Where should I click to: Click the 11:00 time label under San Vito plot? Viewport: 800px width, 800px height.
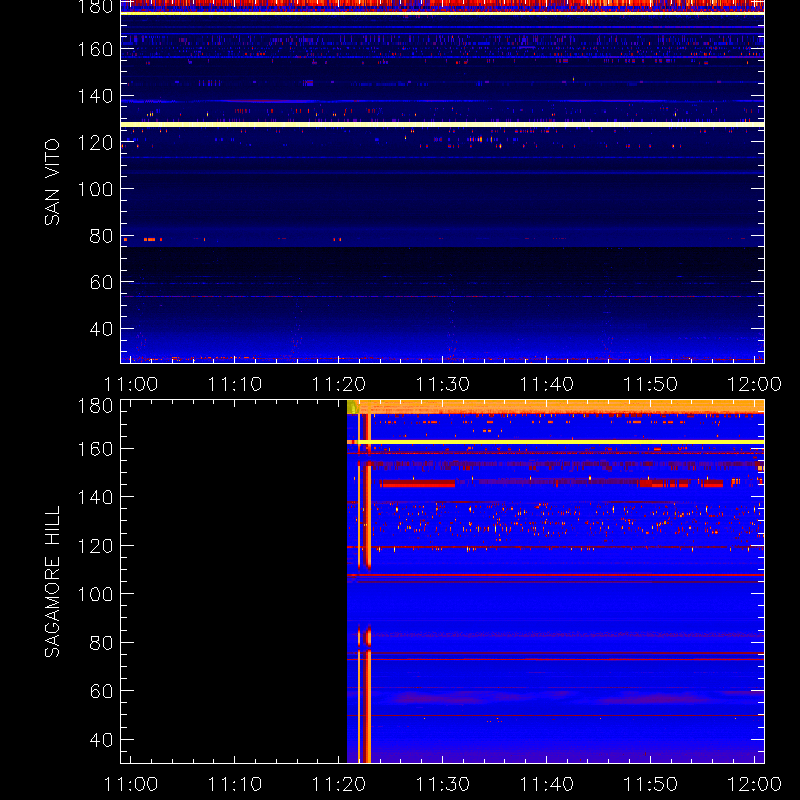(x=131, y=384)
